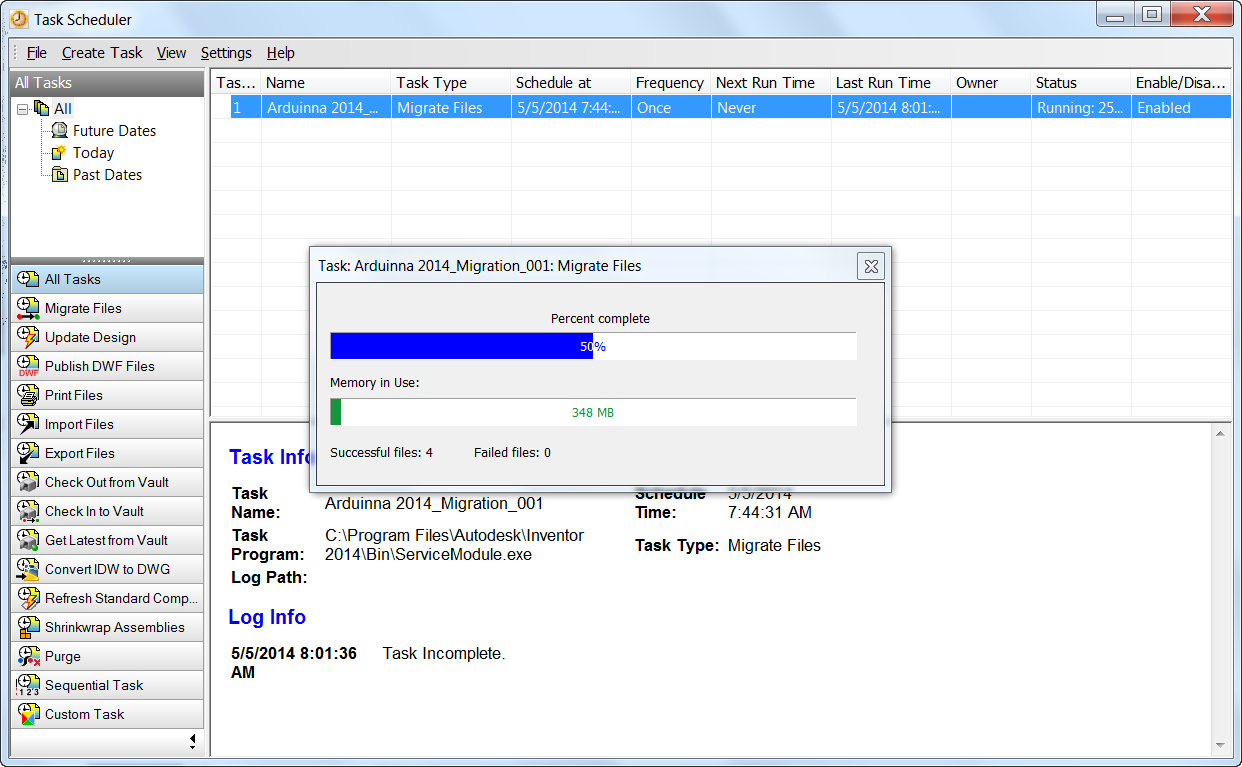Close the Migrate Files progress dialog
Screen dimensions: 1242x767
tap(871, 266)
